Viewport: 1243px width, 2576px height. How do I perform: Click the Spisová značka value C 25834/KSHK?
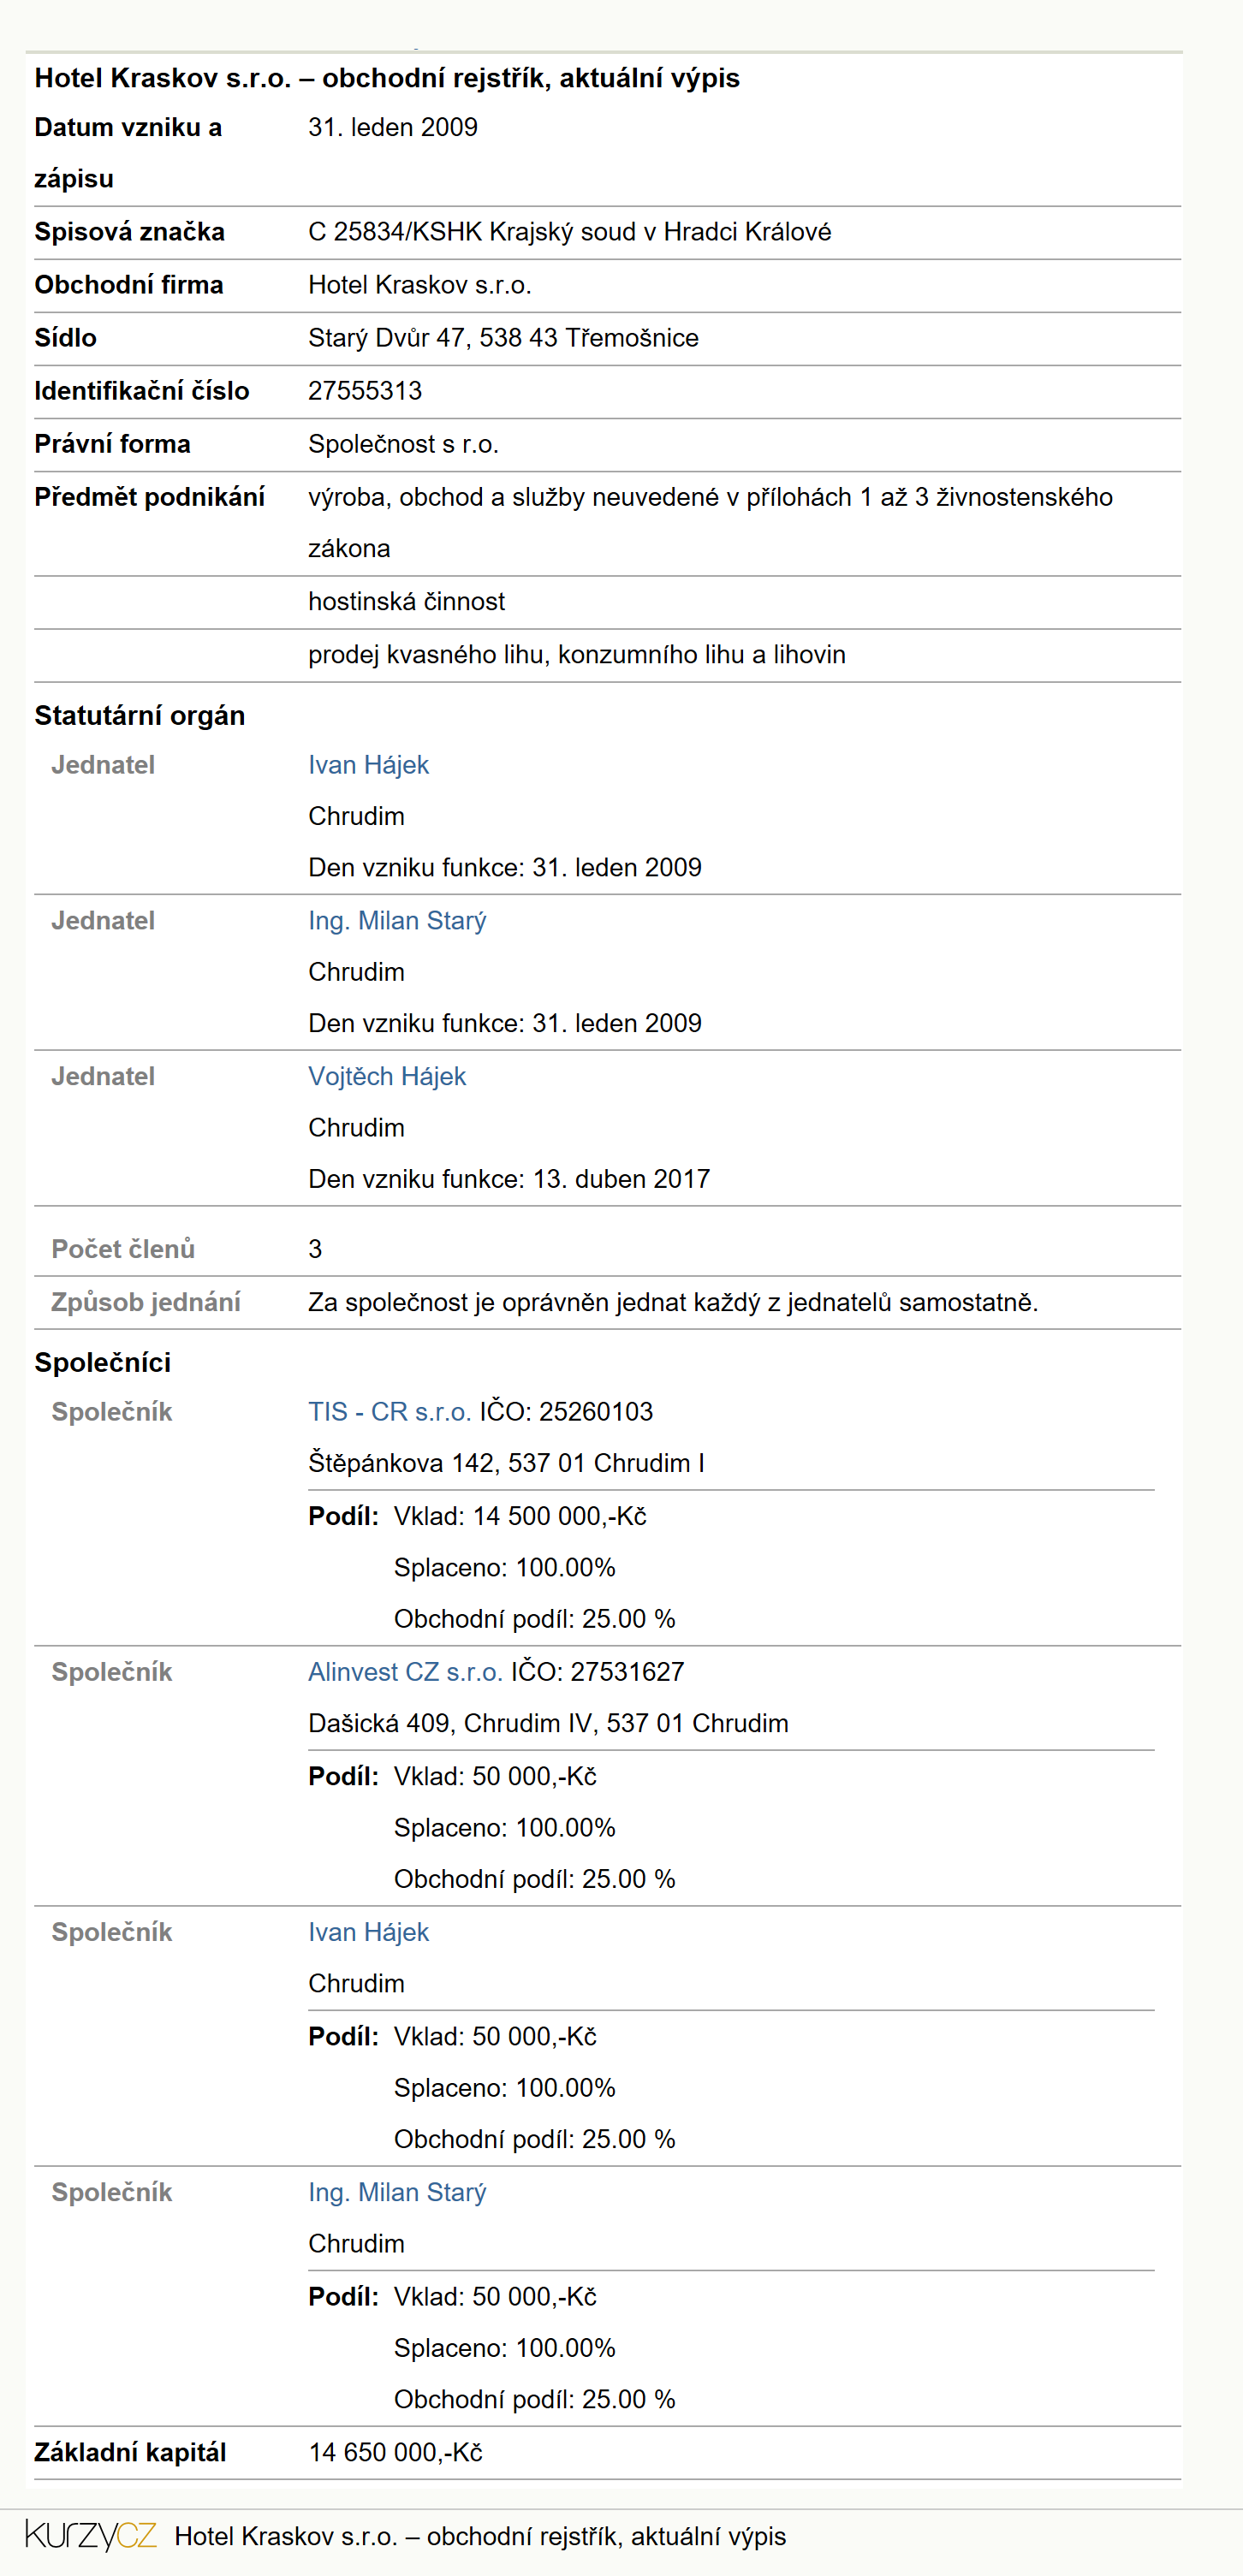click(x=569, y=232)
